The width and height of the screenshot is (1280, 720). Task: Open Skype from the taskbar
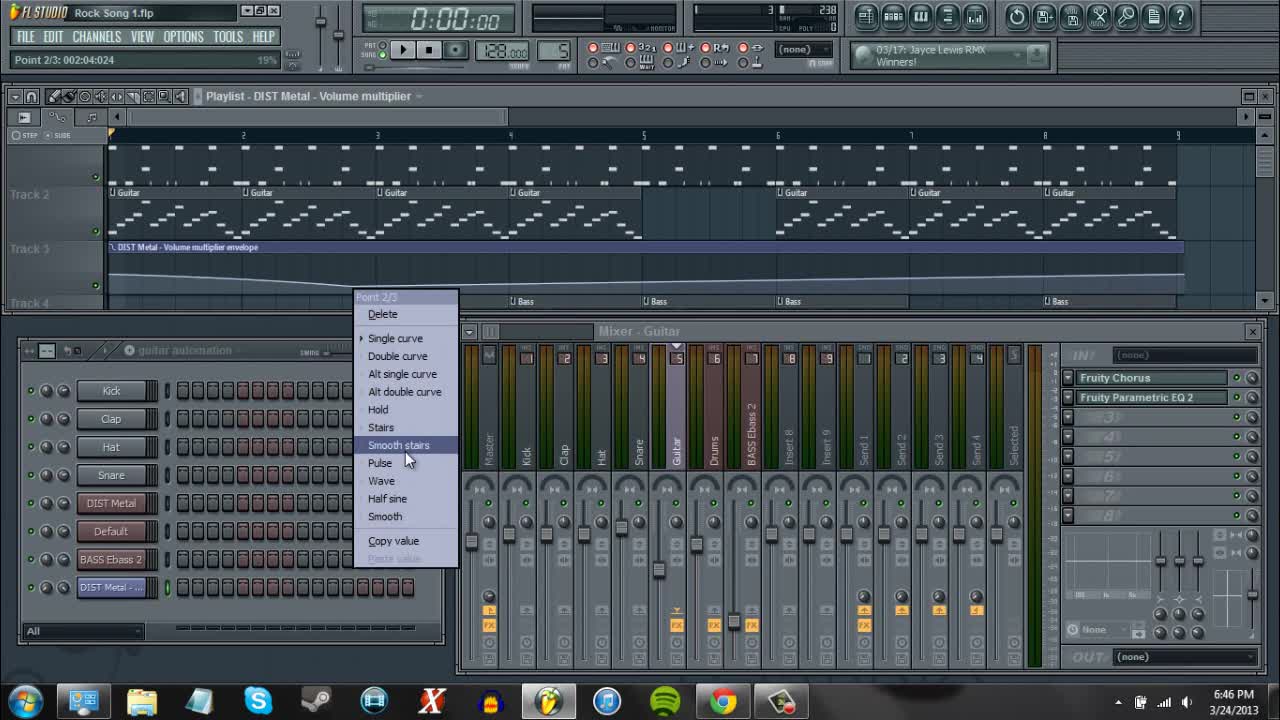(x=258, y=701)
